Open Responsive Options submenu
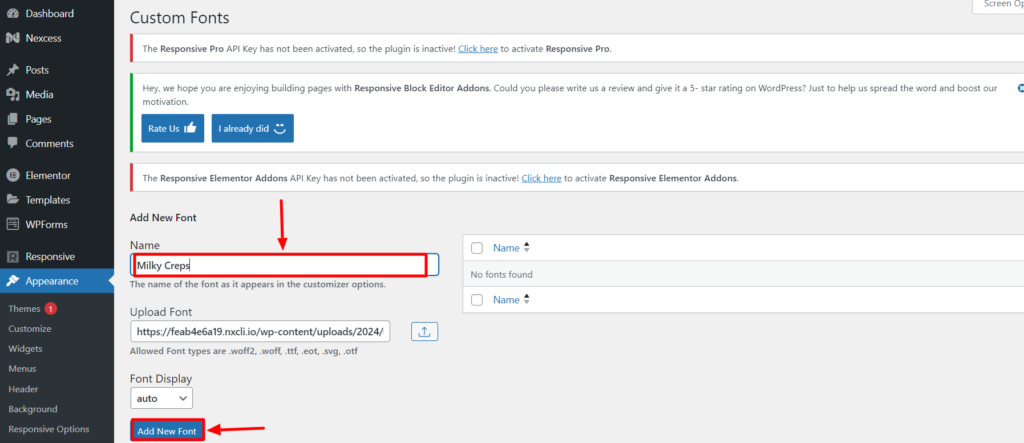This screenshot has height=443, width=1024. click(x=49, y=429)
